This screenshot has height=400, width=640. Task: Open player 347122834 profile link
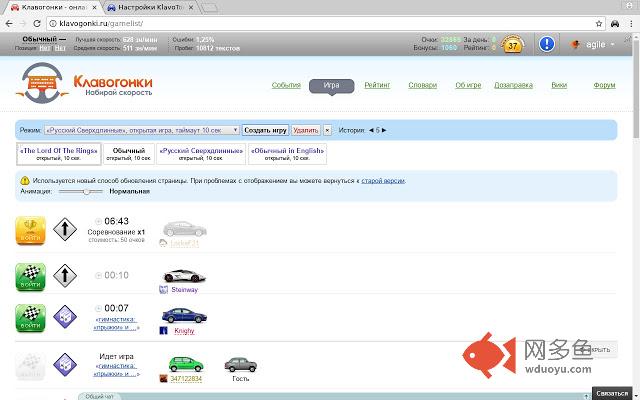click(186, 379)
